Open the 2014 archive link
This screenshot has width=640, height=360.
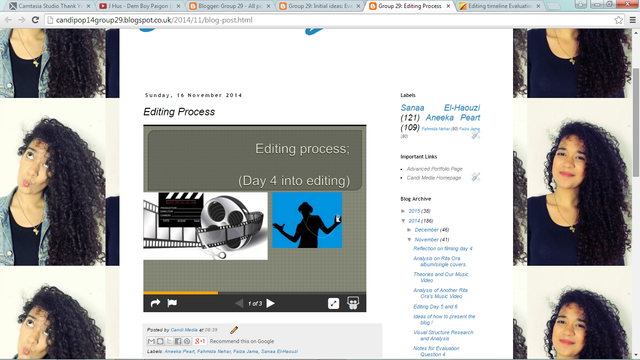(414, 221)
